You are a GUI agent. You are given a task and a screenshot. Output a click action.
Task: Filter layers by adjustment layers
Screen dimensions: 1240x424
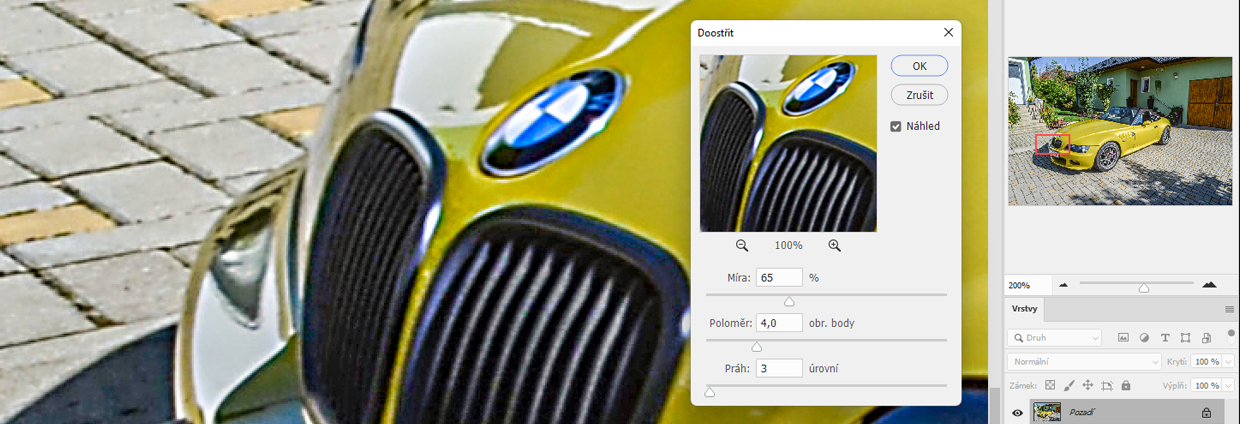1144,338
